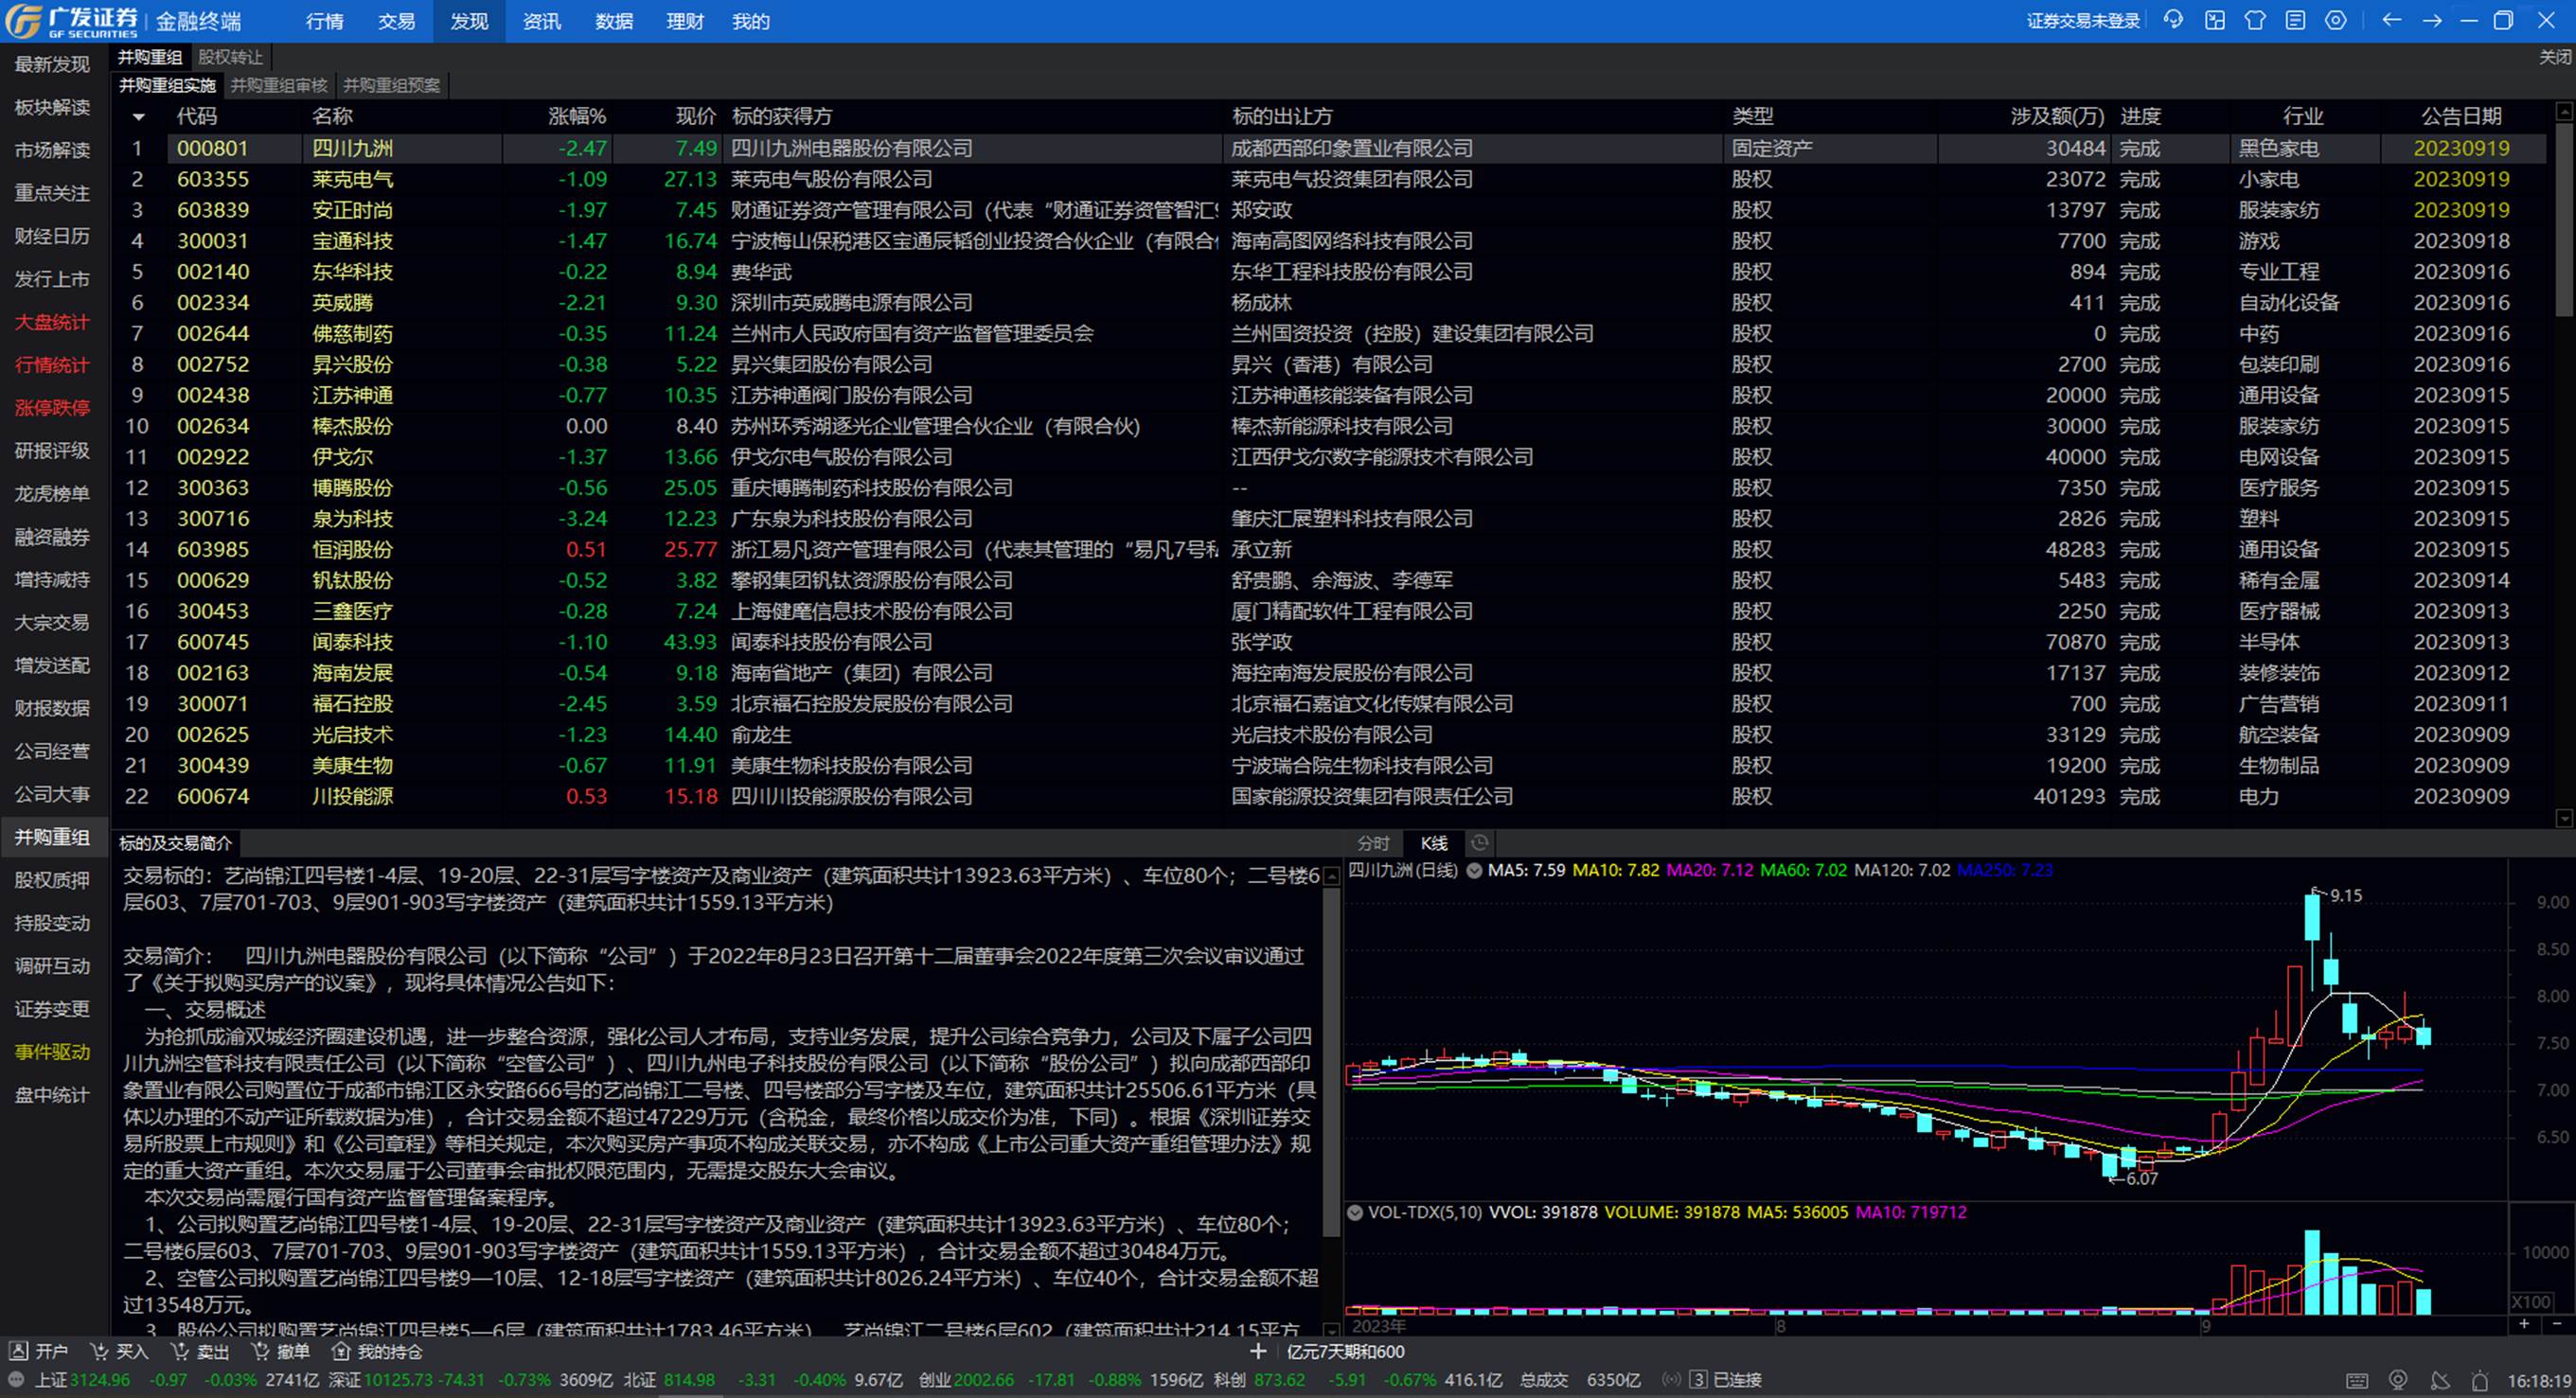Open the skin theme shirt icon
This screenshot has width=2576, height=1398.
2255,20
